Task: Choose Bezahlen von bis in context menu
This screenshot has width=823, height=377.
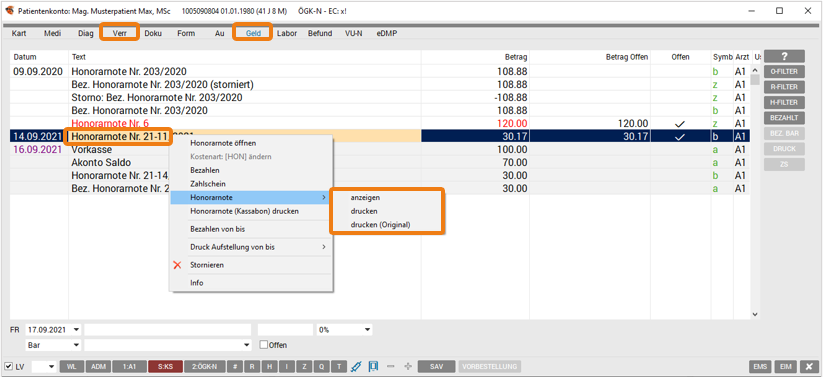Action: (x=251, y=229)
